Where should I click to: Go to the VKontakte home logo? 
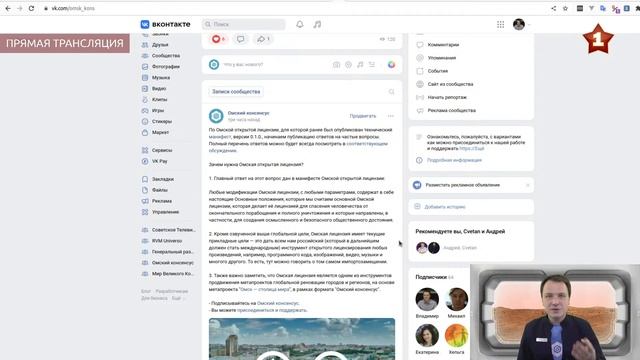click(165, 24)
